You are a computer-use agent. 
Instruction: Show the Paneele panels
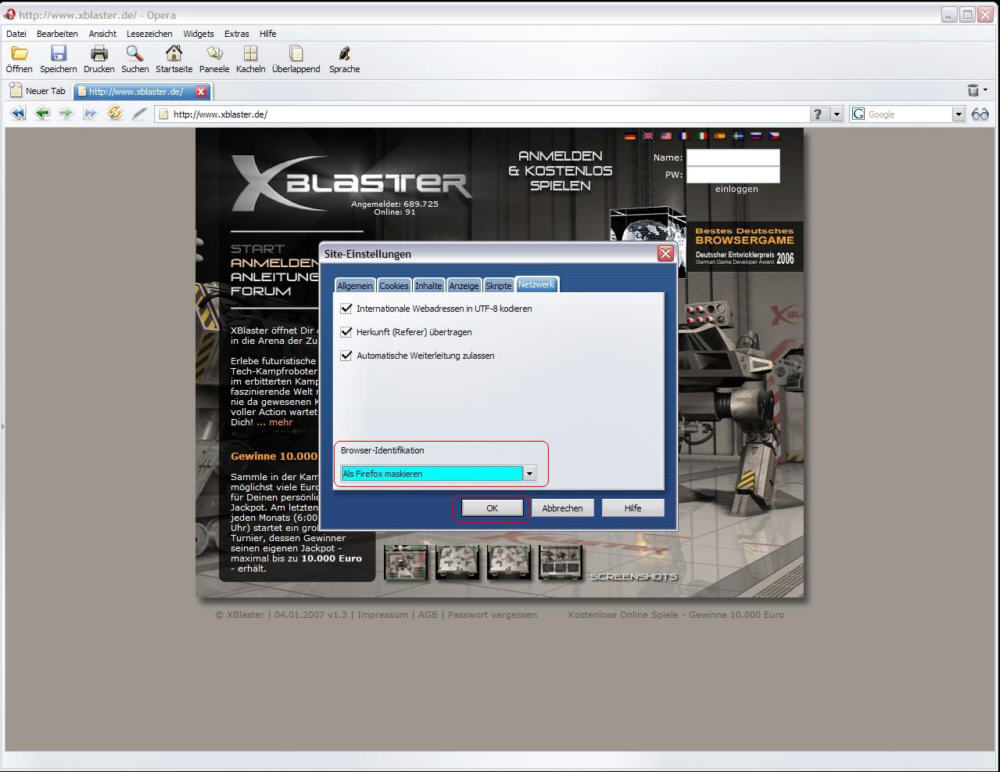pos(214,54)
